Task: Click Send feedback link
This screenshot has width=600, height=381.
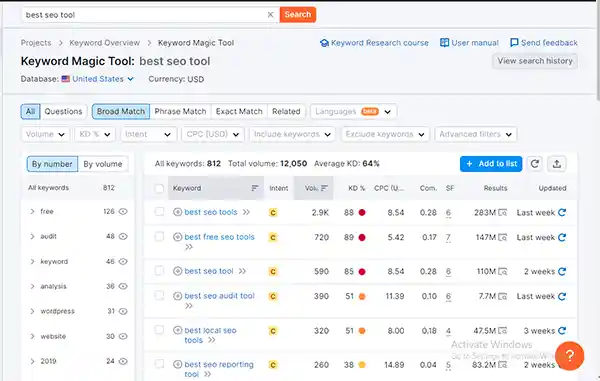Action: click(544, 43)
